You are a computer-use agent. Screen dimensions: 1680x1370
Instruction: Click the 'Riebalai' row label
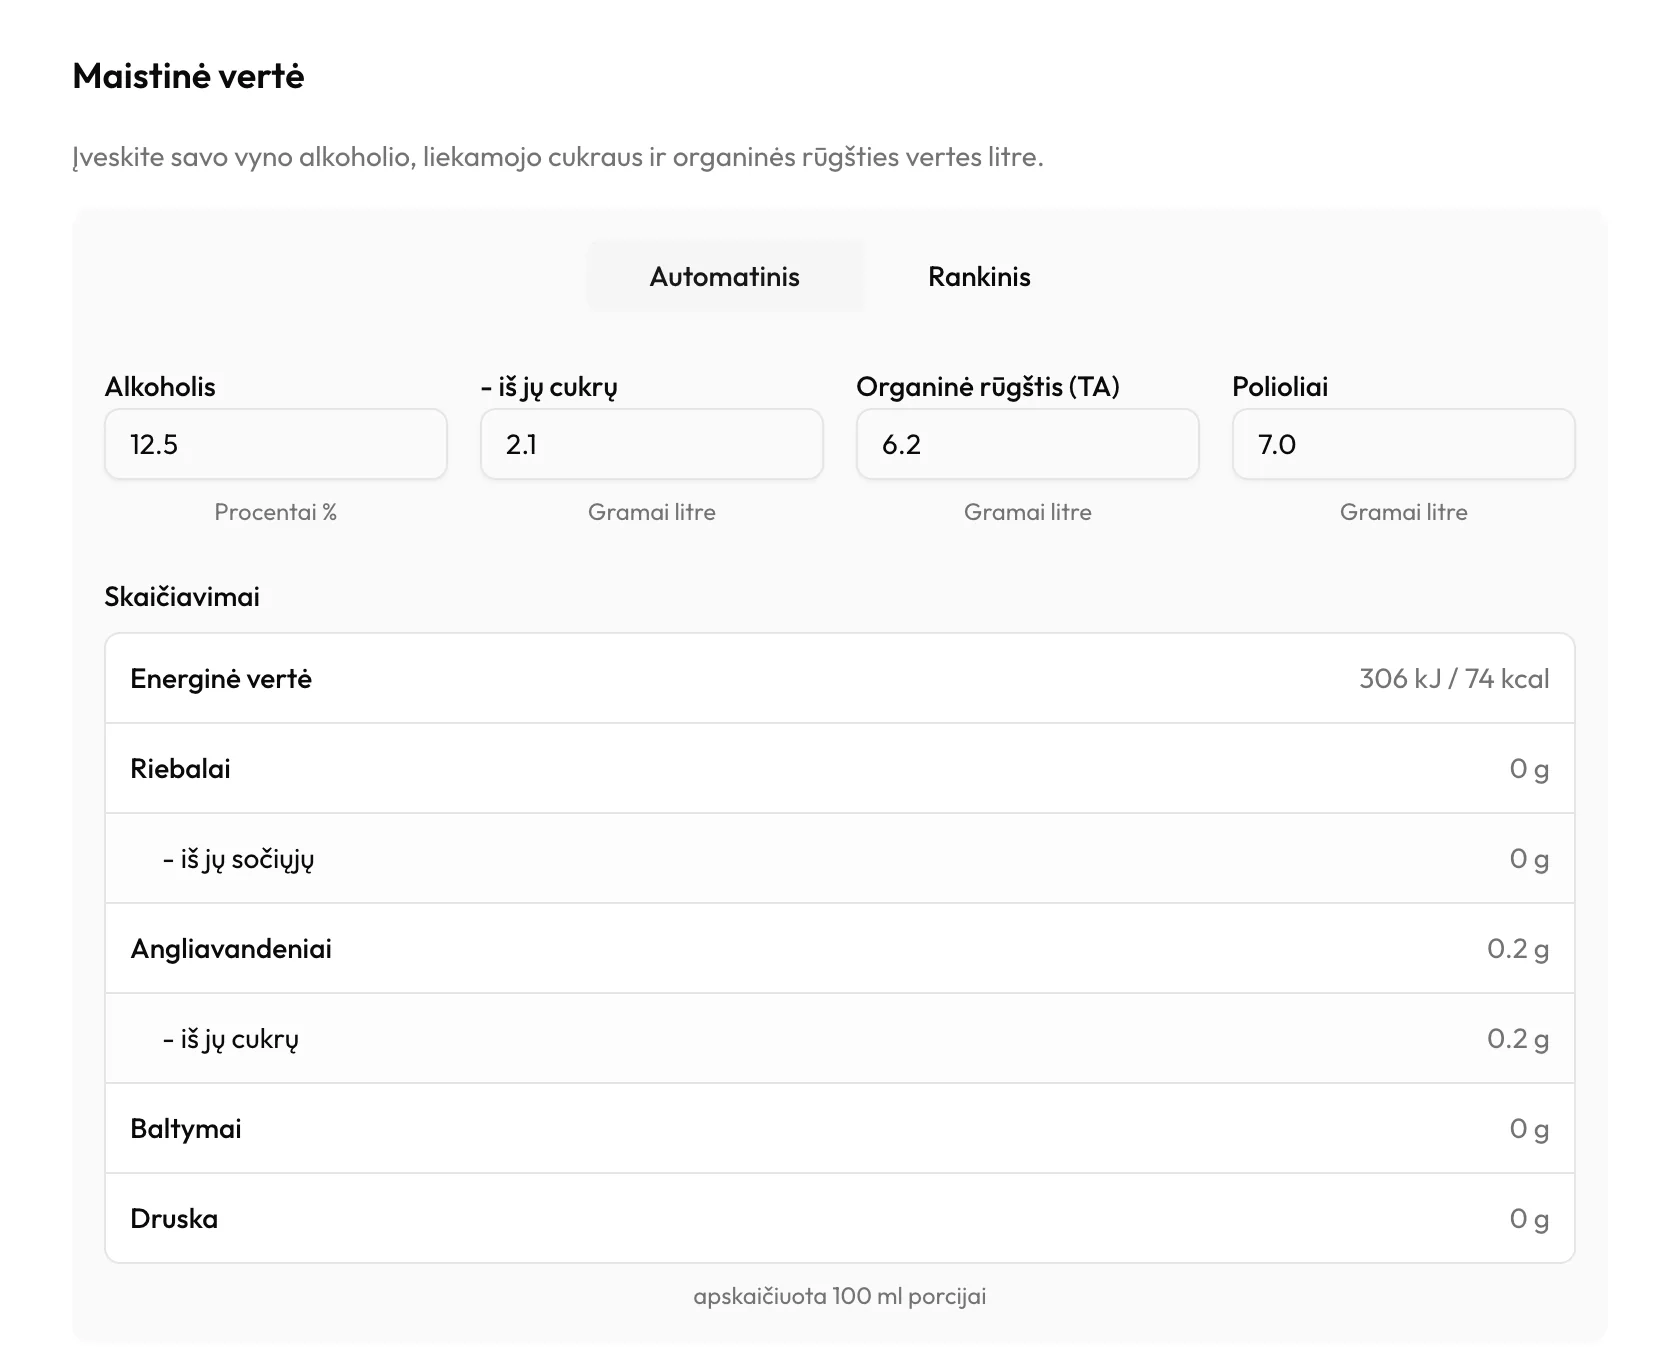[180, 769]
